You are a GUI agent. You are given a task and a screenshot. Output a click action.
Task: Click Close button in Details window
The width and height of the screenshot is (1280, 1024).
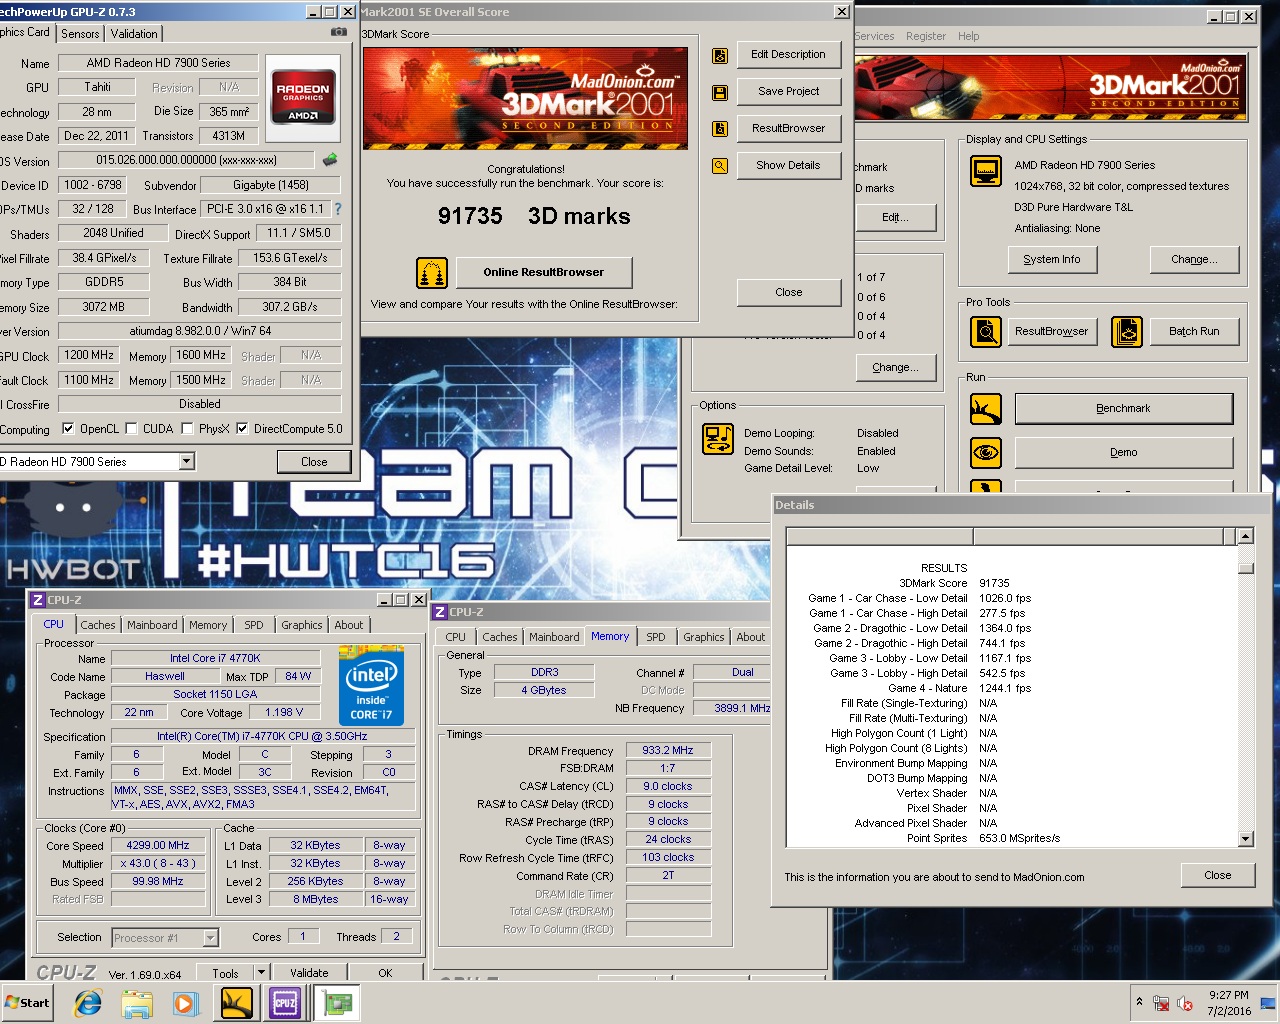[x=1218, y=875]
